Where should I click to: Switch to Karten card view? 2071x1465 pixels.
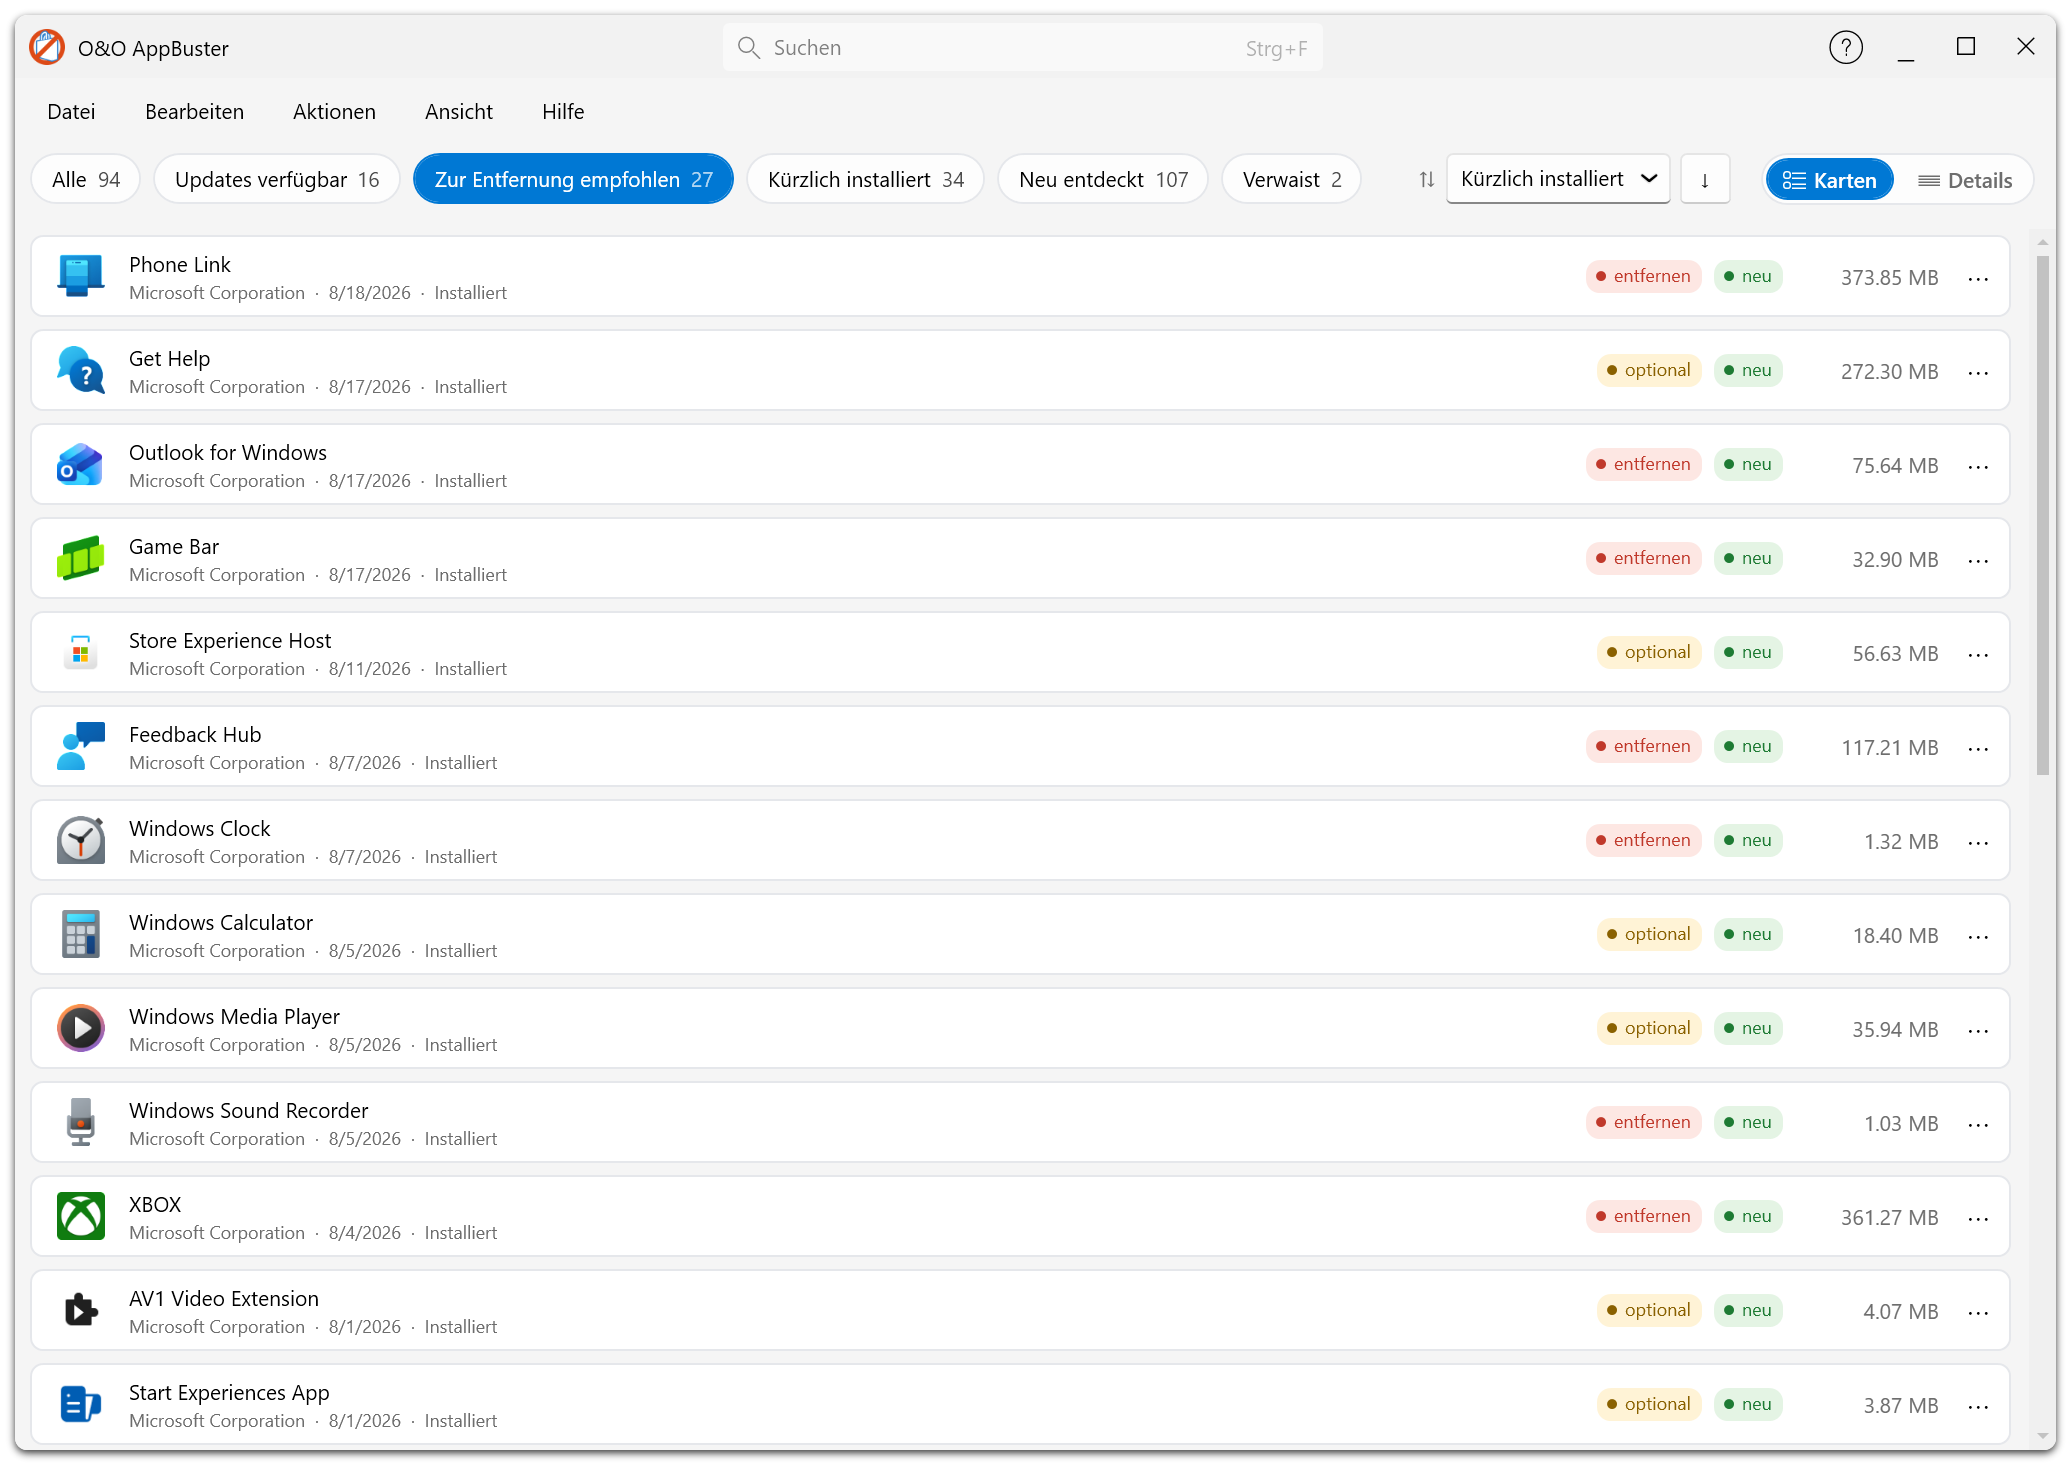click(1830, 180)
